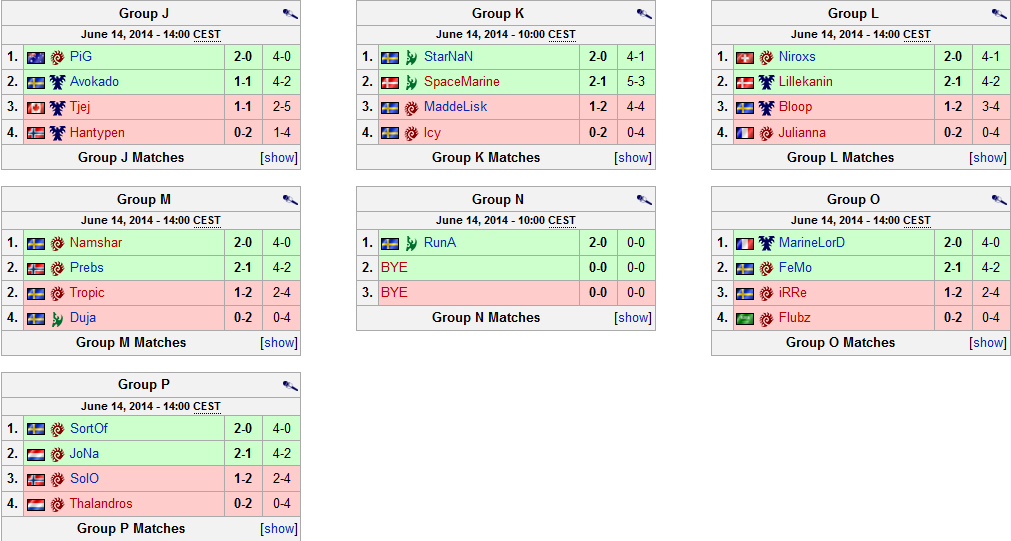Click the microphone icon in Group O header
This screenshot has height=541, width=1011.
point(1000,200)
